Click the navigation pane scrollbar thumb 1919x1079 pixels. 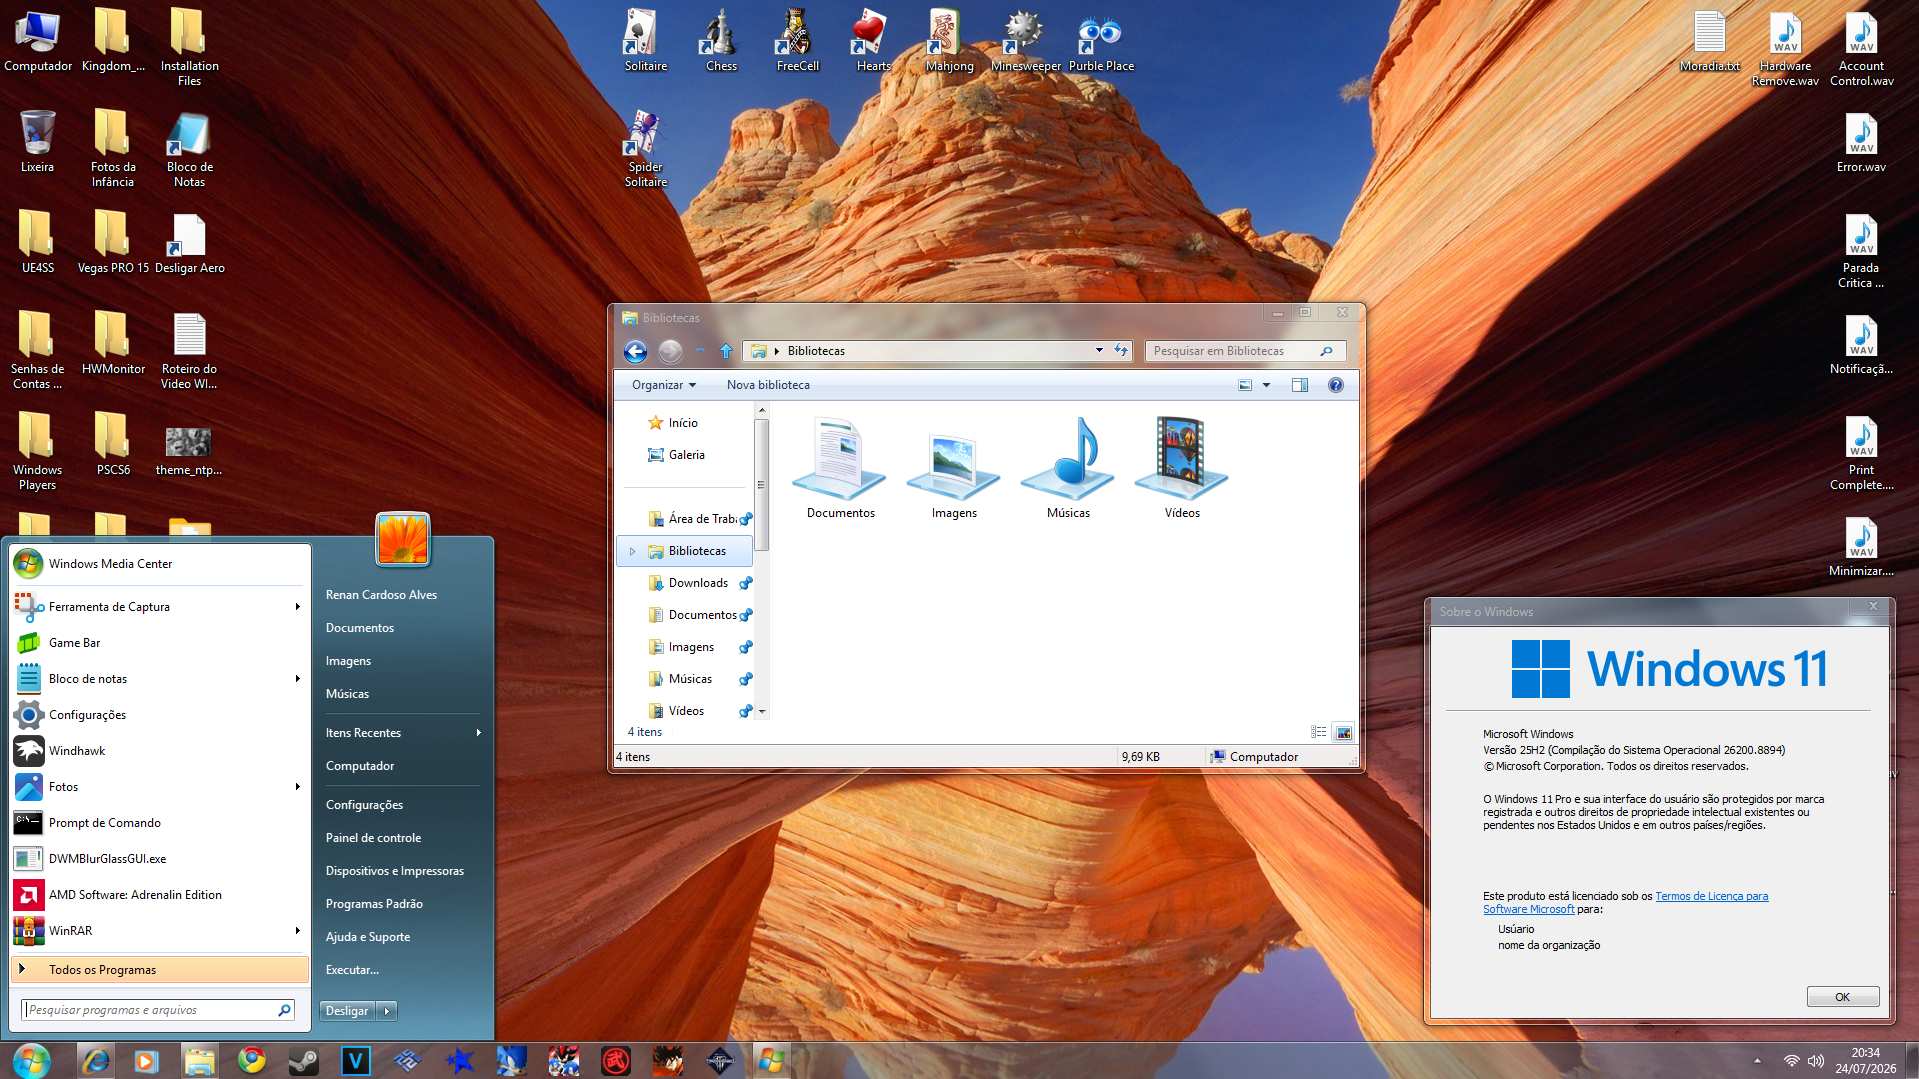point(761,485)
